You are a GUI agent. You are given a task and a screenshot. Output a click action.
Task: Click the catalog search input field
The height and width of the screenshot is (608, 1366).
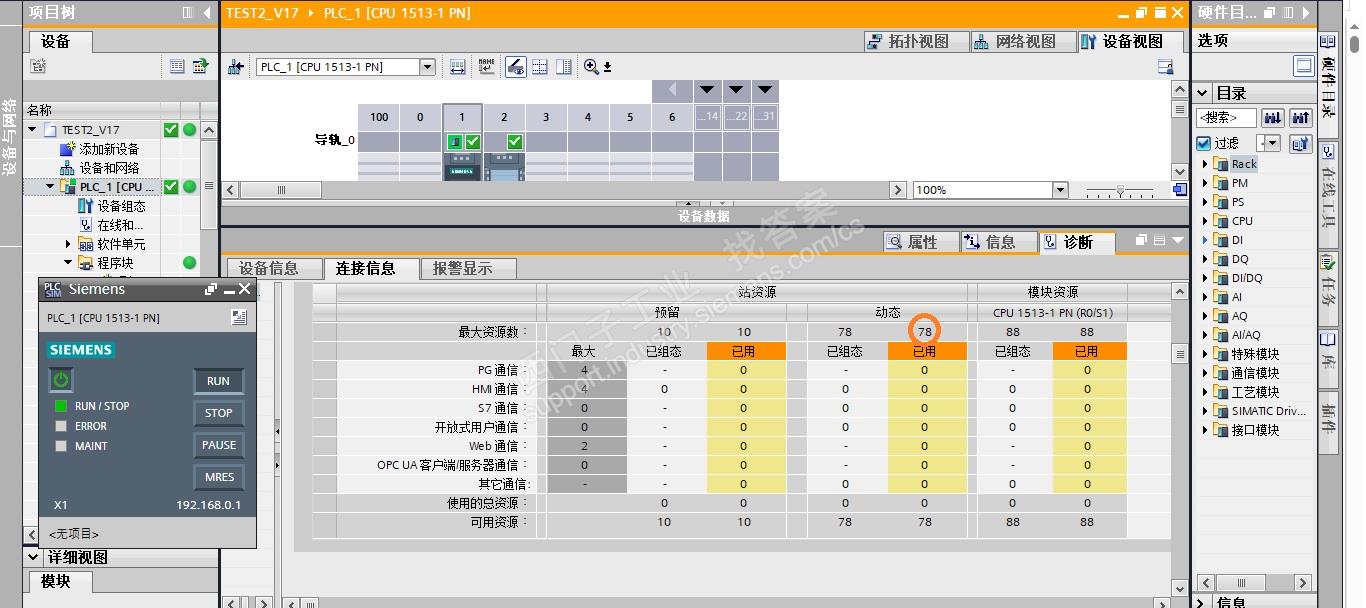pyautogui.click(x=1227, y=117)
